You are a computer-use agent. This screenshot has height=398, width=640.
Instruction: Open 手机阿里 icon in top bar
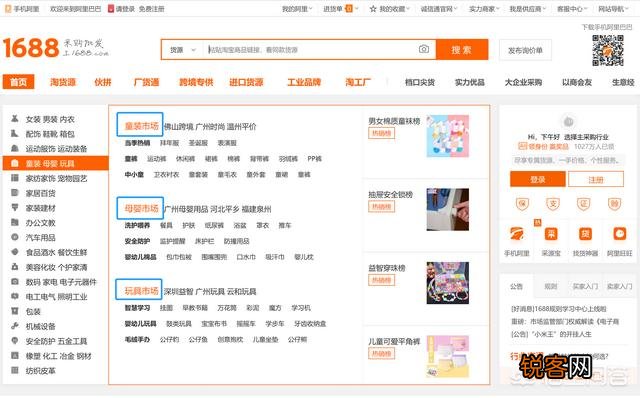click(8, 9)
